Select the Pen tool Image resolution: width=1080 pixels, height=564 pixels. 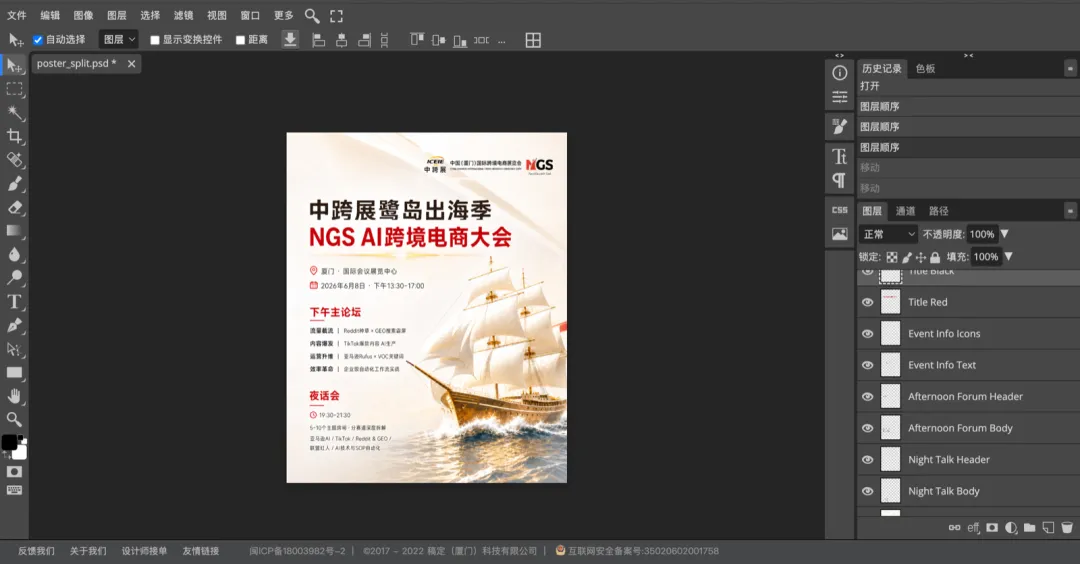coord(14,325)
